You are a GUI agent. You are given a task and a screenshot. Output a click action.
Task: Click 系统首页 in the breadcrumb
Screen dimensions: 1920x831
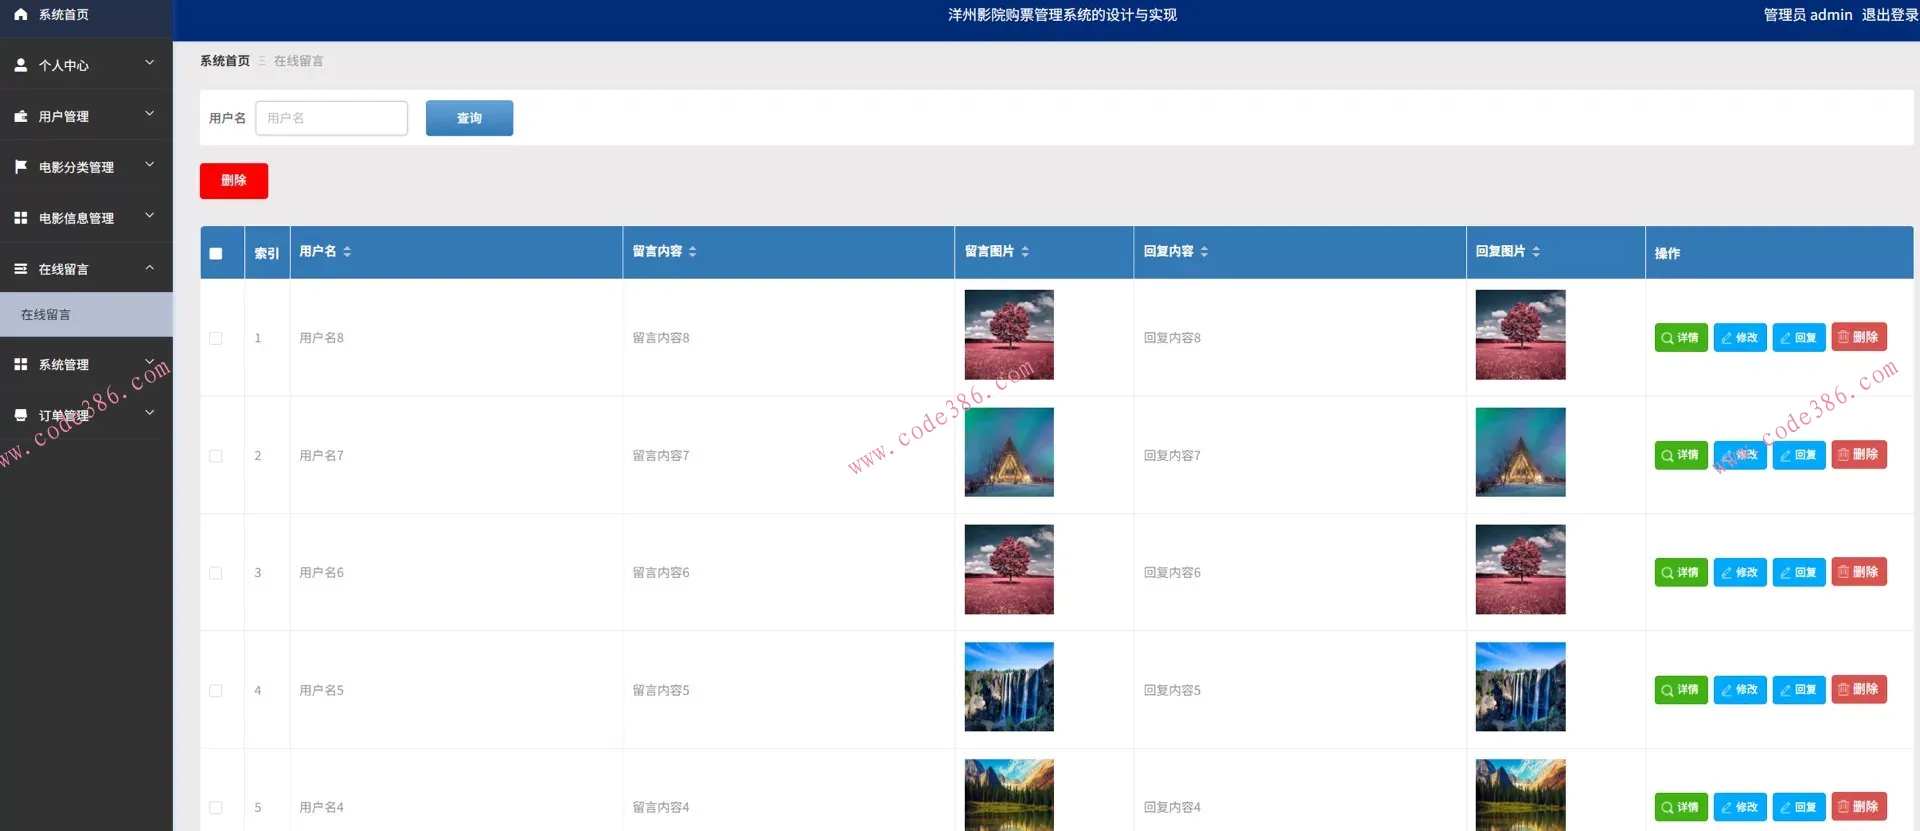[x=225, y=61]
